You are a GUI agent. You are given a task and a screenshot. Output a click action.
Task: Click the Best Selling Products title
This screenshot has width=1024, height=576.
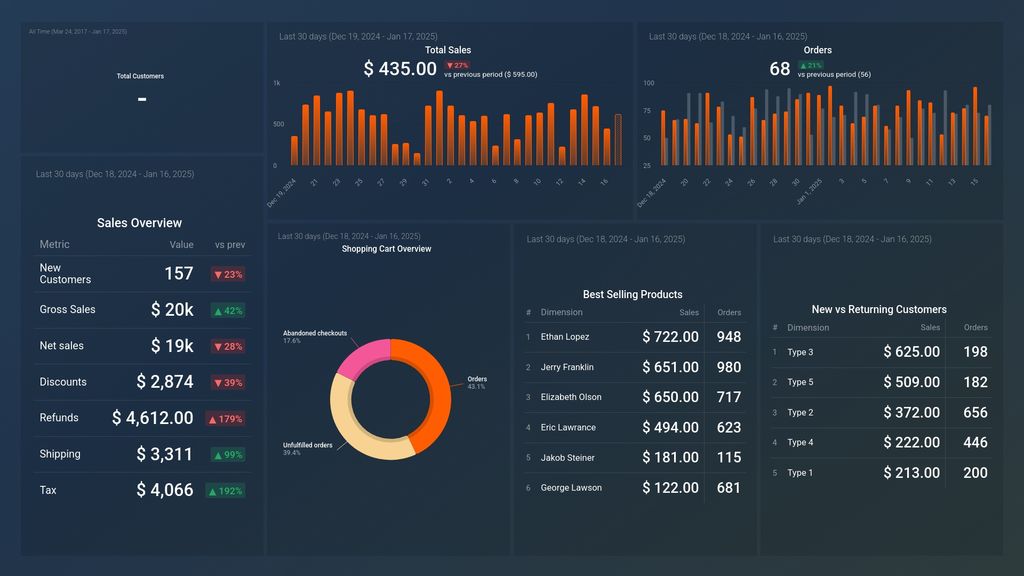[x=632, y=295]
